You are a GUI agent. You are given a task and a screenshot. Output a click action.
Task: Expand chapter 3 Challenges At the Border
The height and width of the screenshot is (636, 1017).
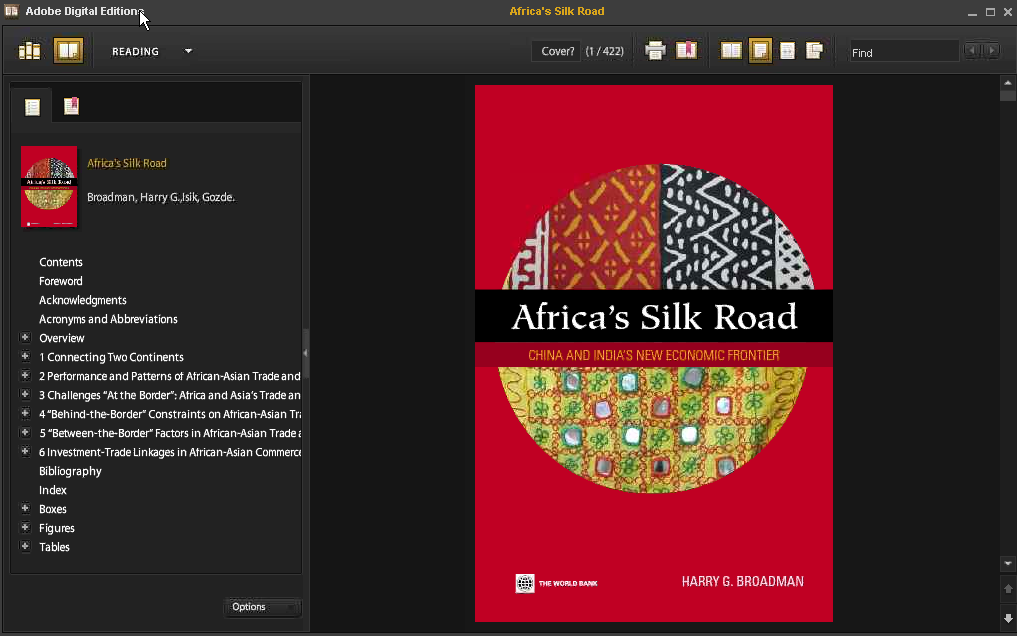25,394
